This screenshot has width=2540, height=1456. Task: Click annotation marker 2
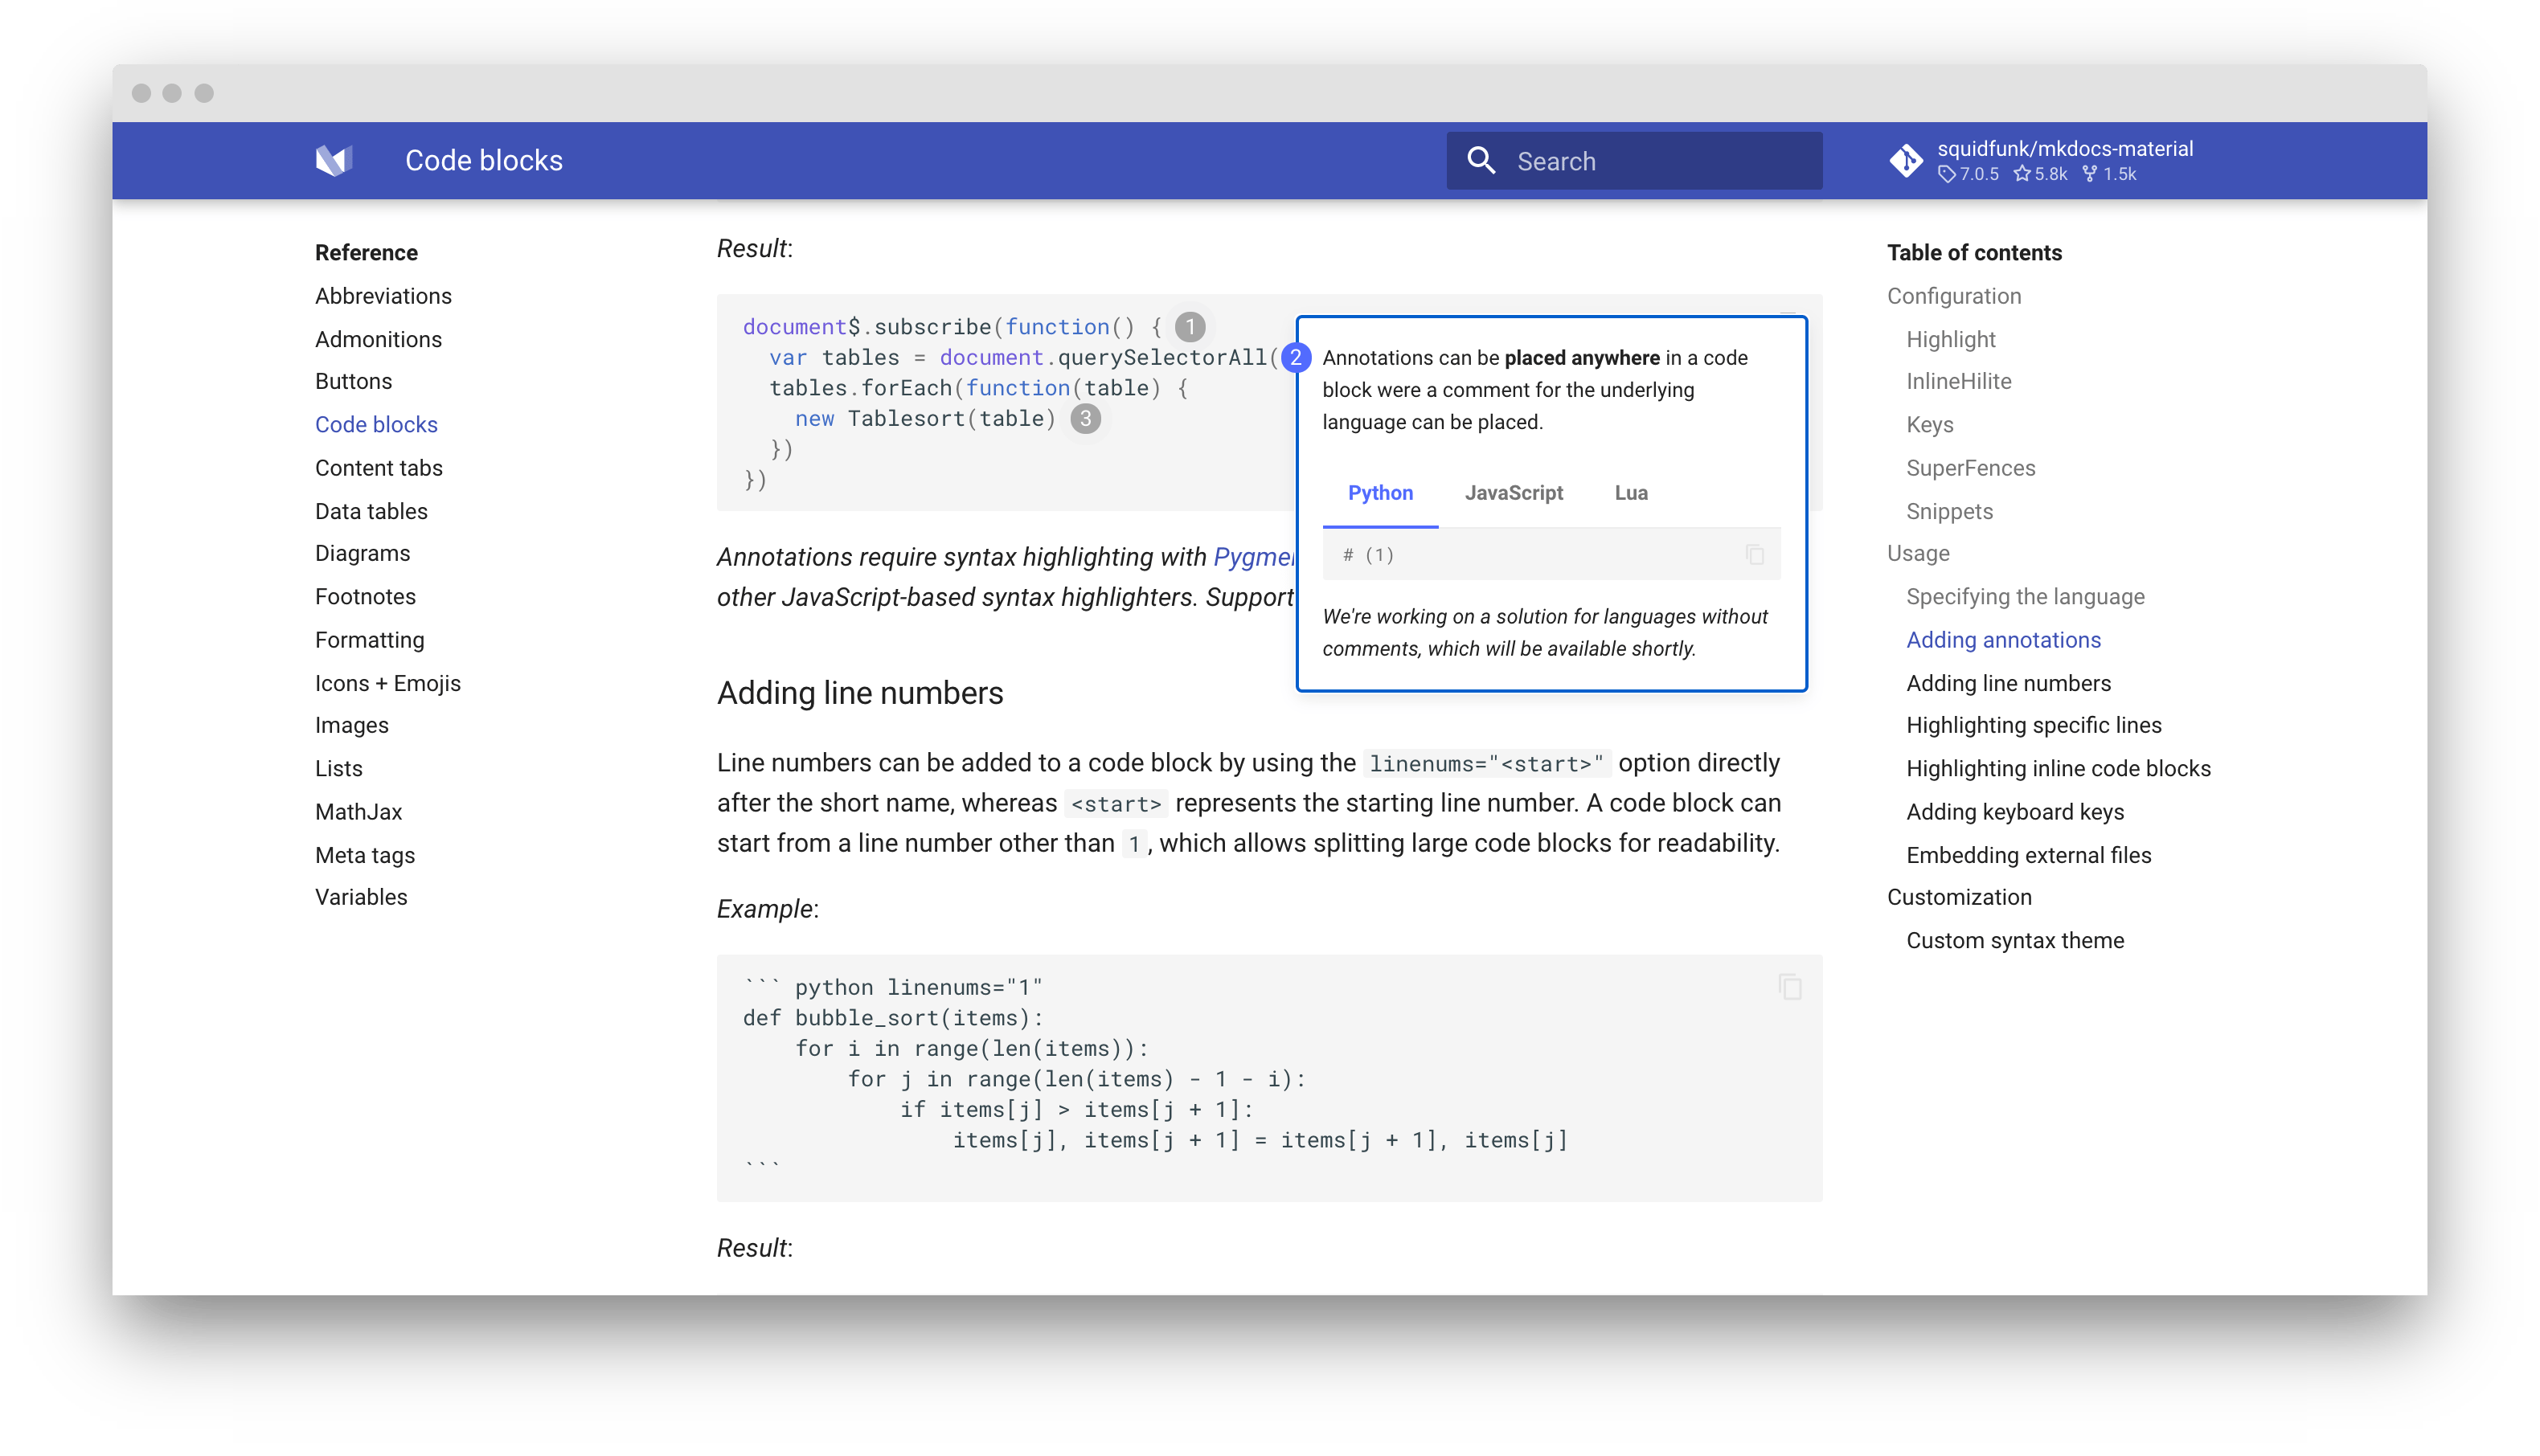click(1296, 357)
